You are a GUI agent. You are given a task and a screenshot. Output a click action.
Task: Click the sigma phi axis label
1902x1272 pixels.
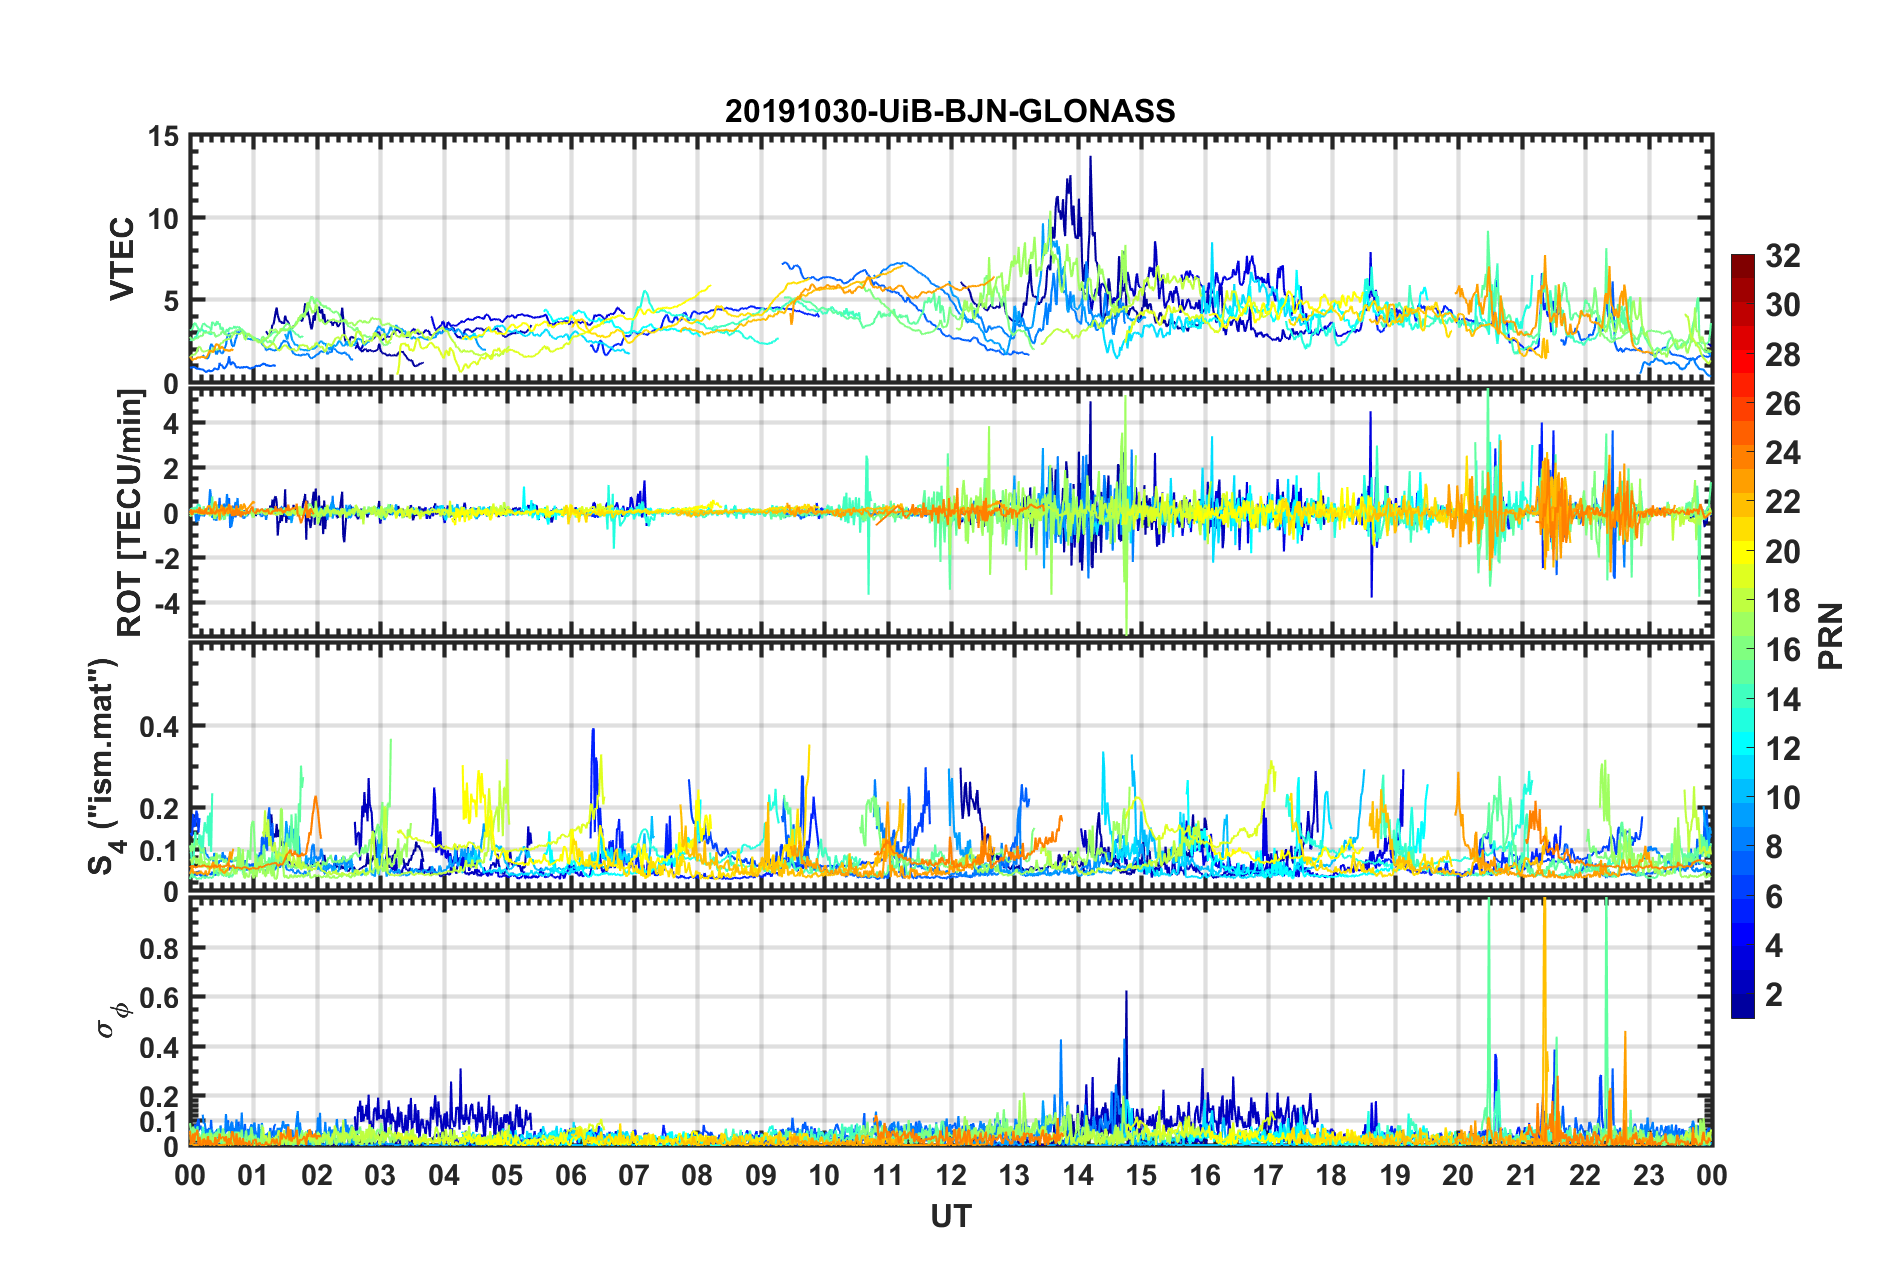[x=113, y=1020]
